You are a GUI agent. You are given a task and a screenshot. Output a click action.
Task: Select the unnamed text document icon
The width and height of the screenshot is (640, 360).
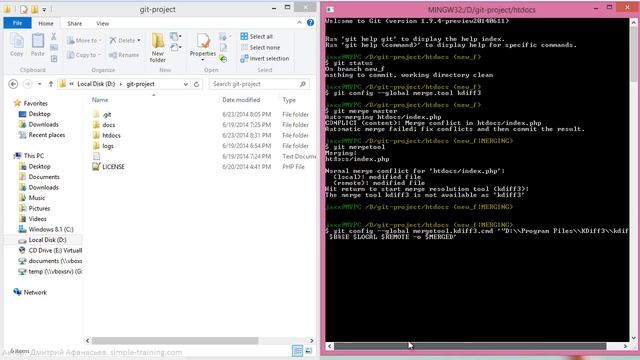pyautogui.click(x=96, y=156)
